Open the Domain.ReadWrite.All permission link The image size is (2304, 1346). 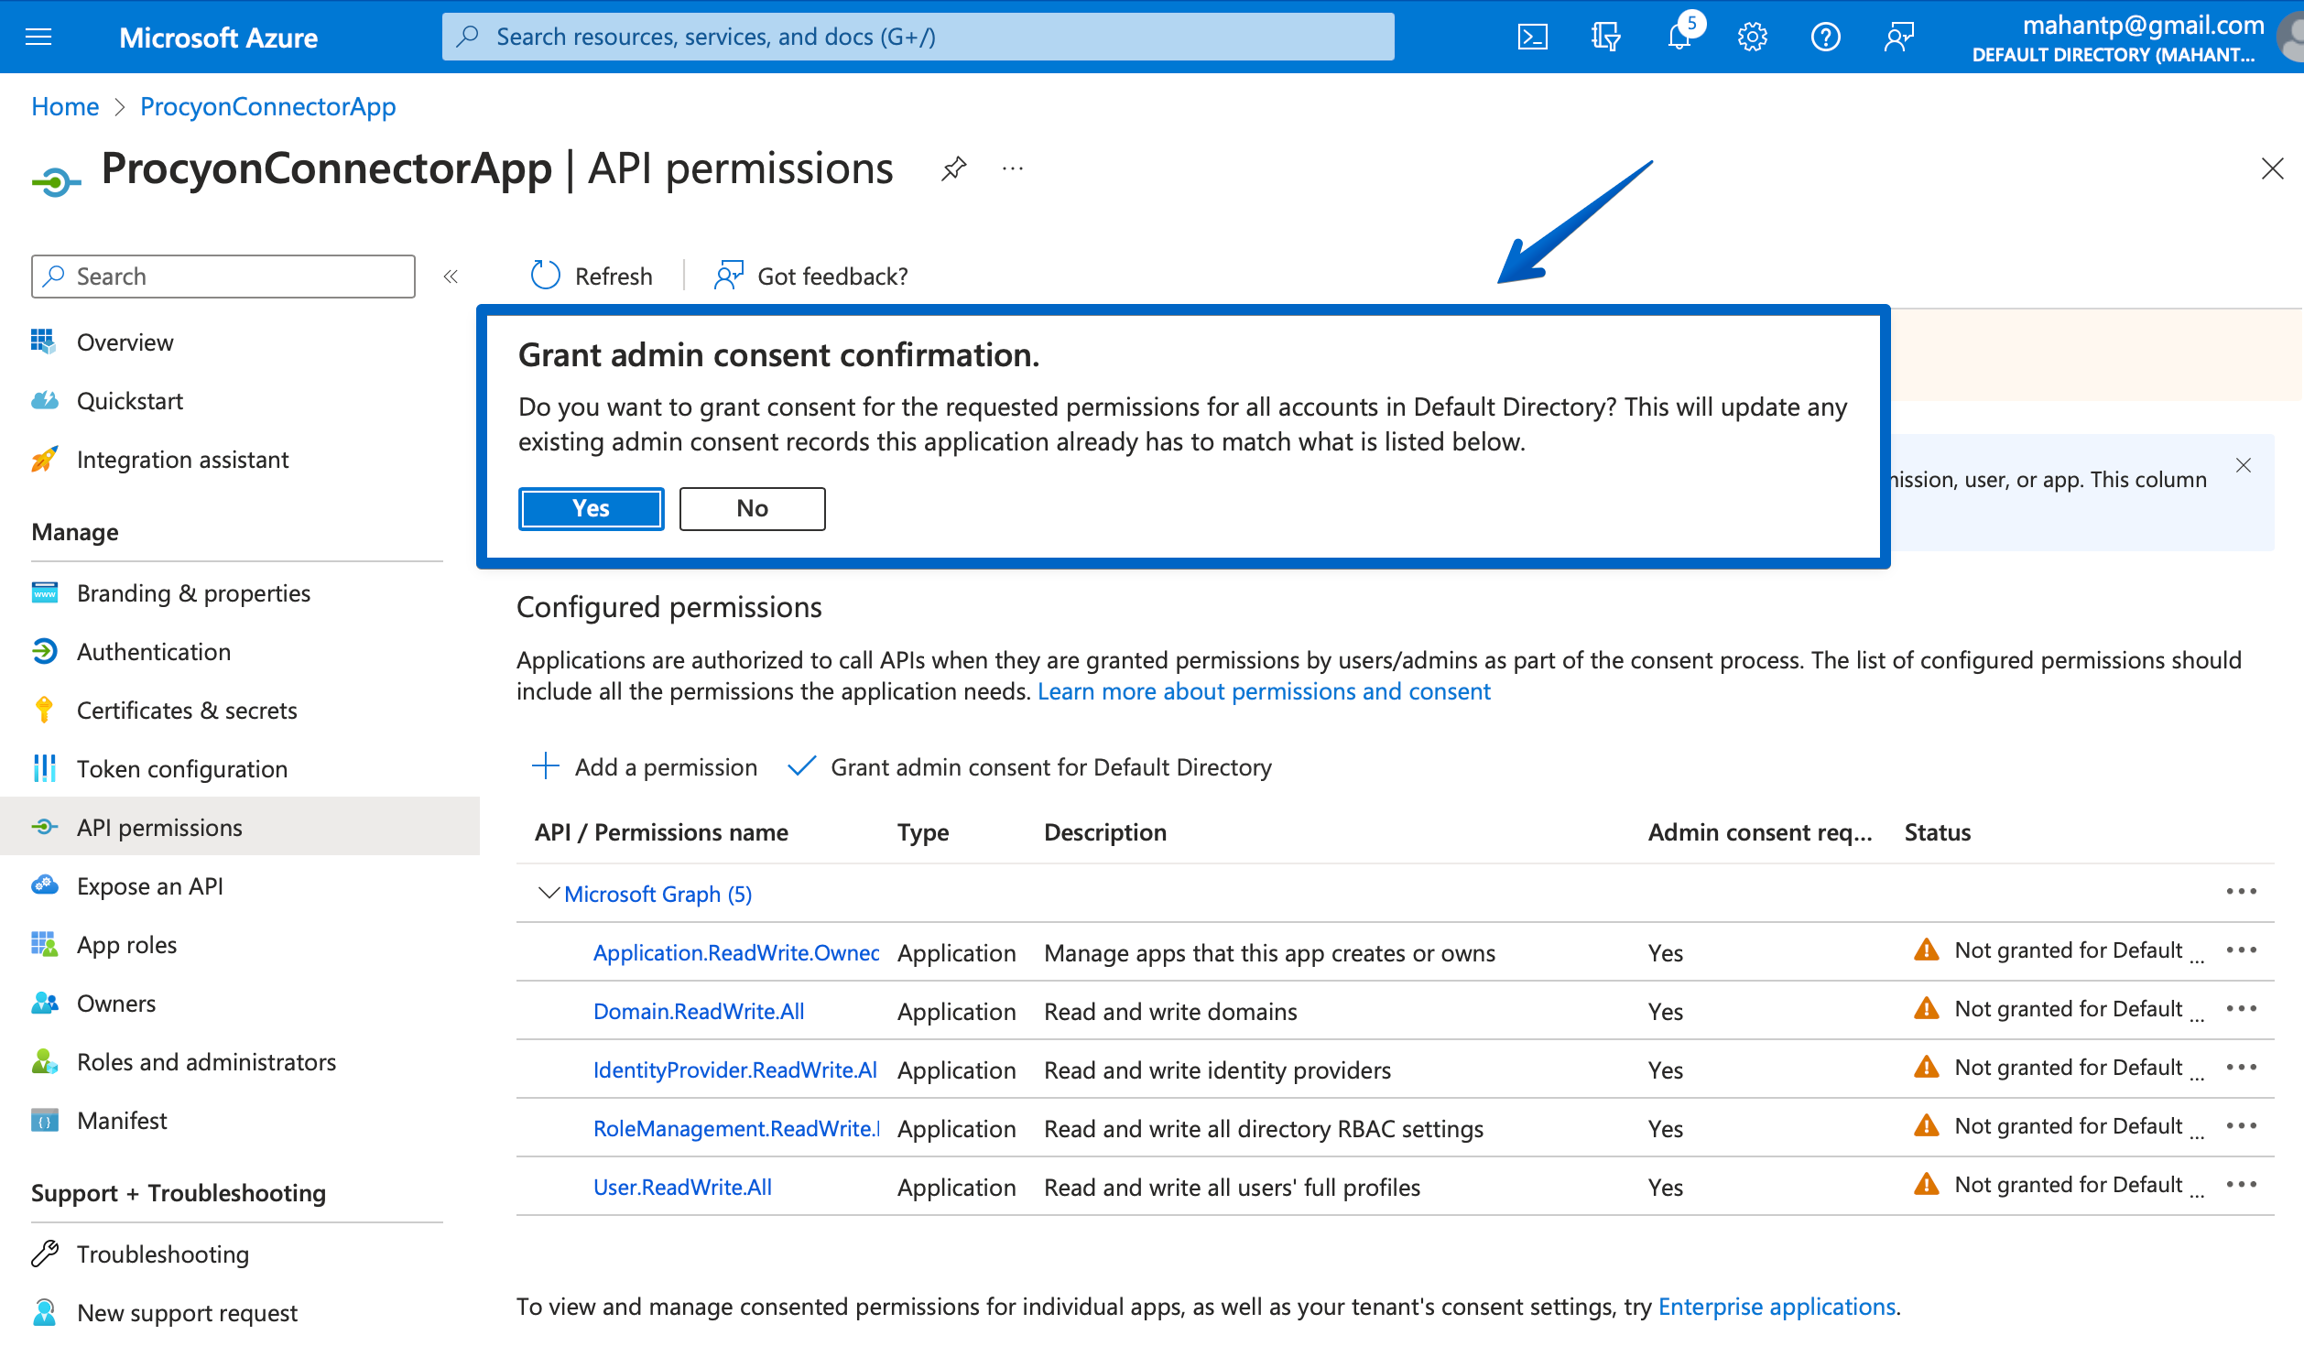698,1011
